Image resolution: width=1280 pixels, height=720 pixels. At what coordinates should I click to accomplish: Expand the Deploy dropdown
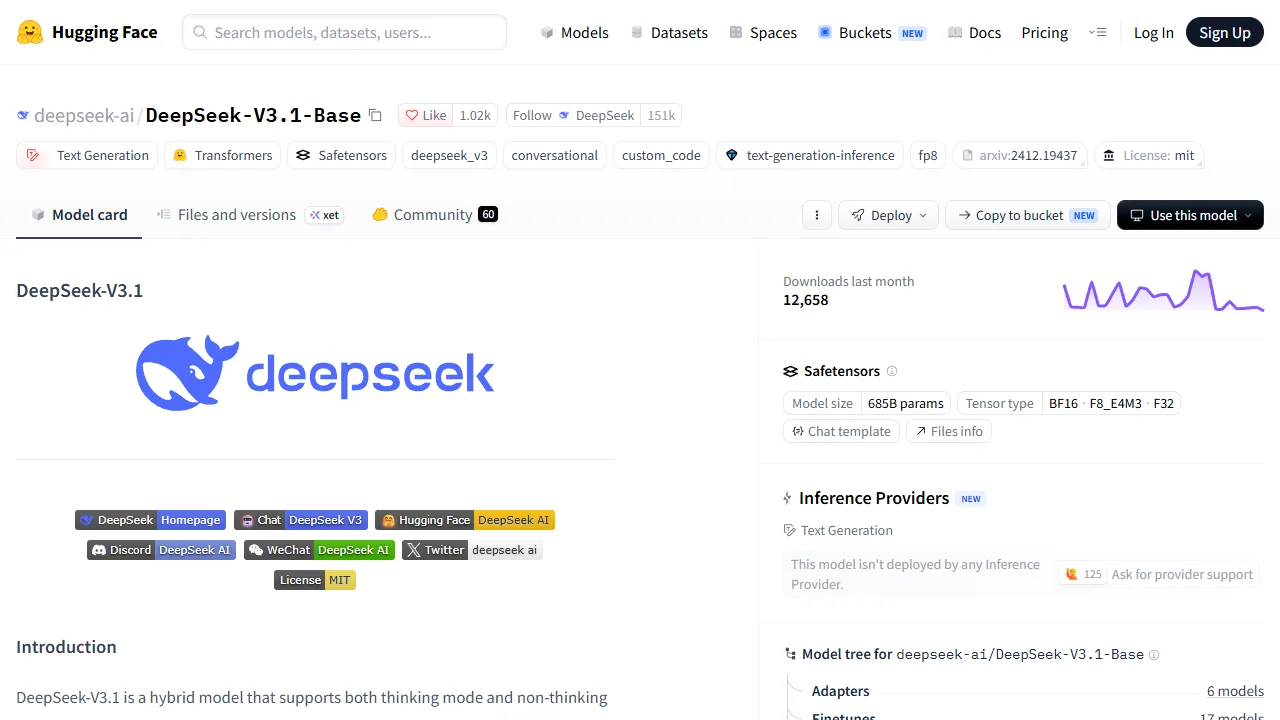pyautogui.click(x=889, y=215)
